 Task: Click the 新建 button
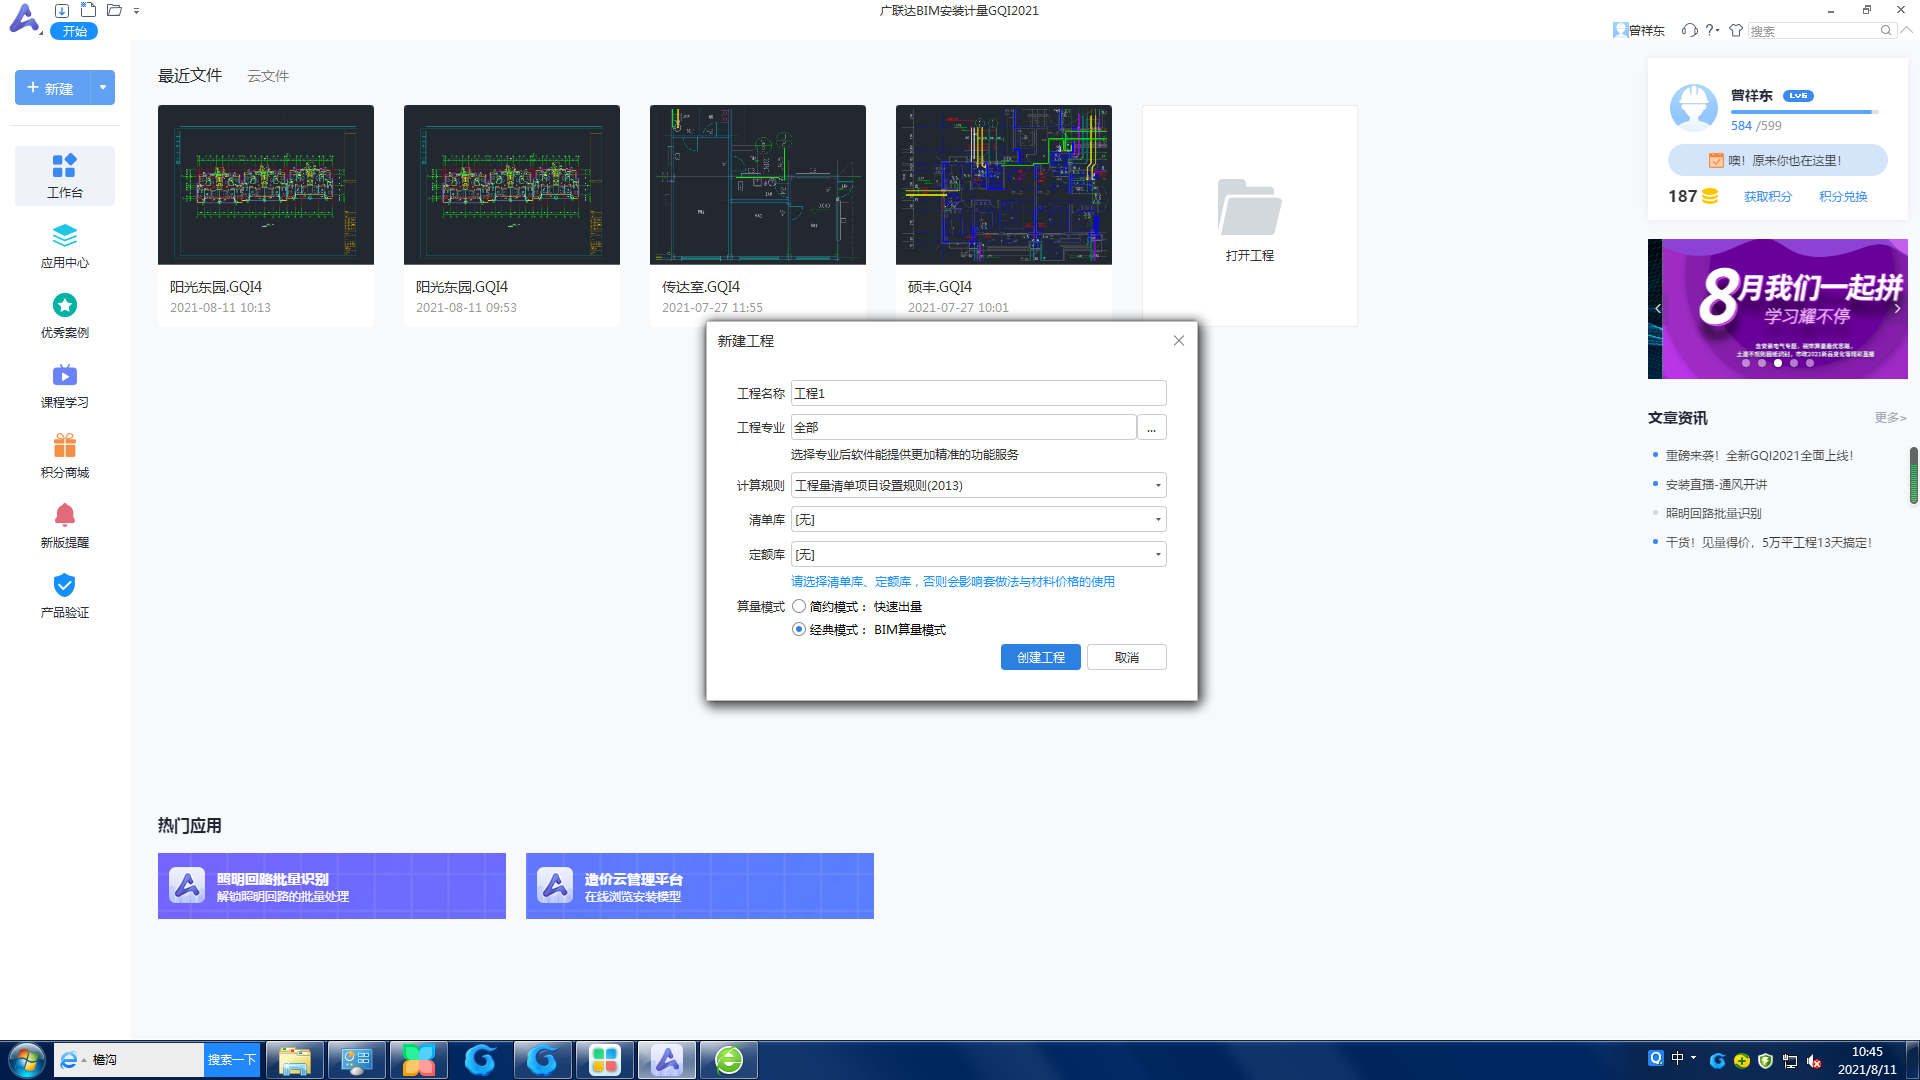pyautogui.click(x=52, y=88)
